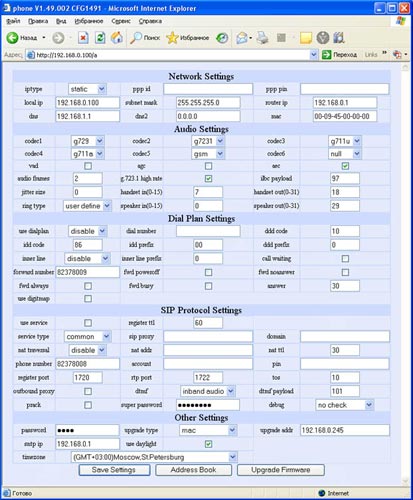The height and width of the screenshot is (500, 413).
Task: Expand the codec1 g729 dropdown
Action: click(x=88, y=141)
